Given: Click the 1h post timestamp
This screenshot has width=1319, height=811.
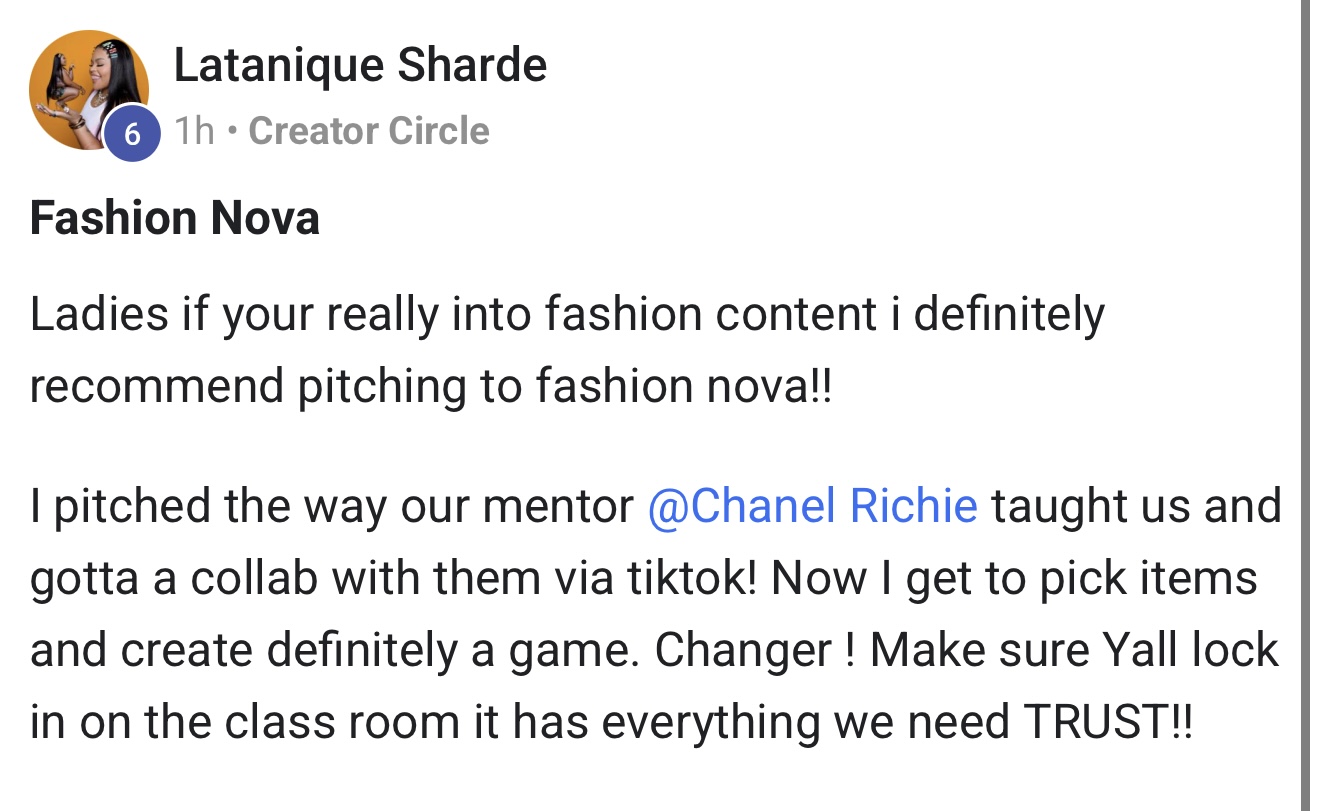Looking at the screenshot, I should (195, 131).
